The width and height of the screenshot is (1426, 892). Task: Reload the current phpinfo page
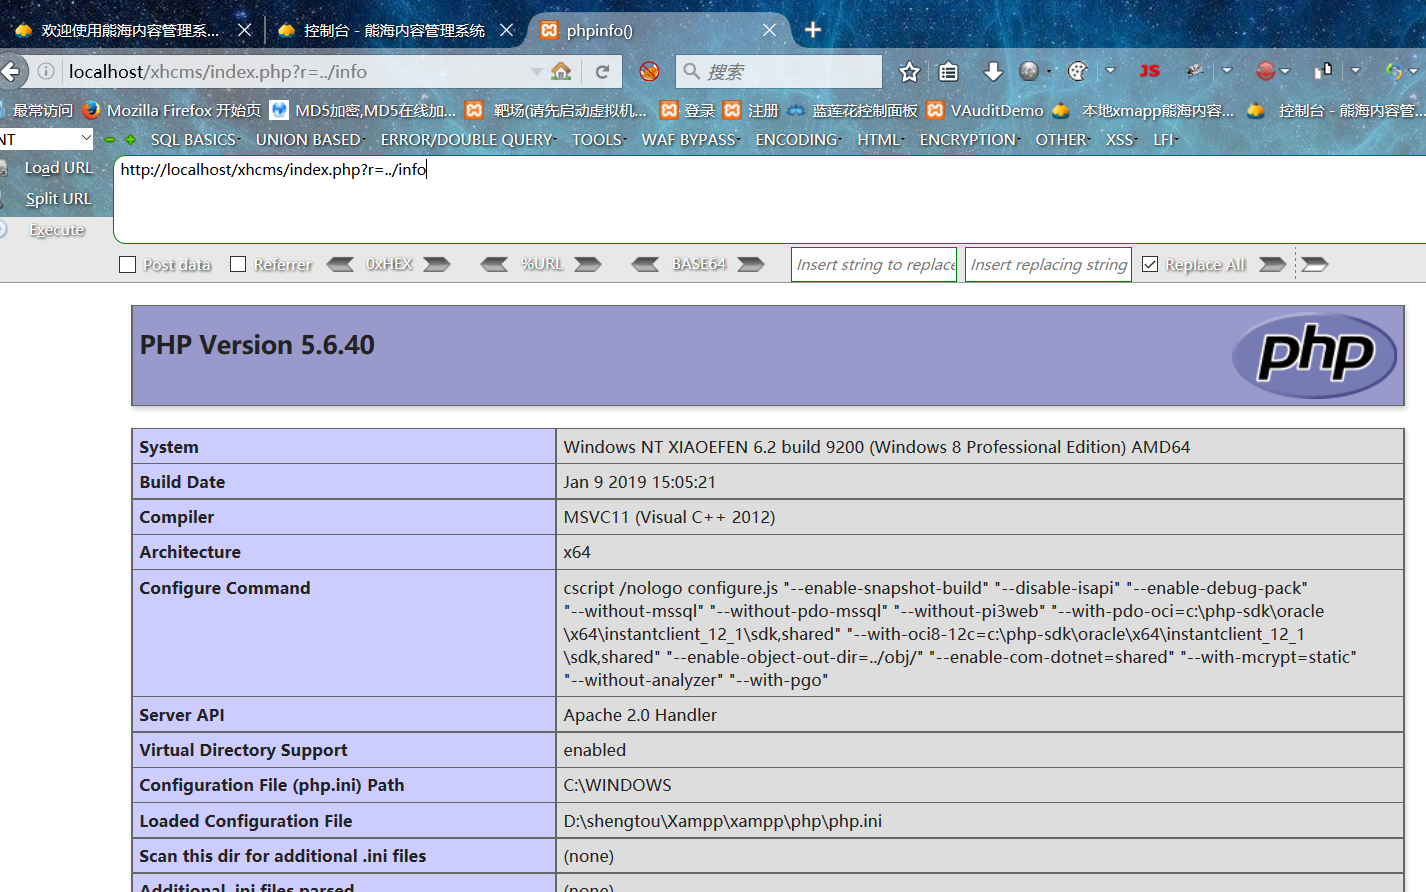click(602, 71)
